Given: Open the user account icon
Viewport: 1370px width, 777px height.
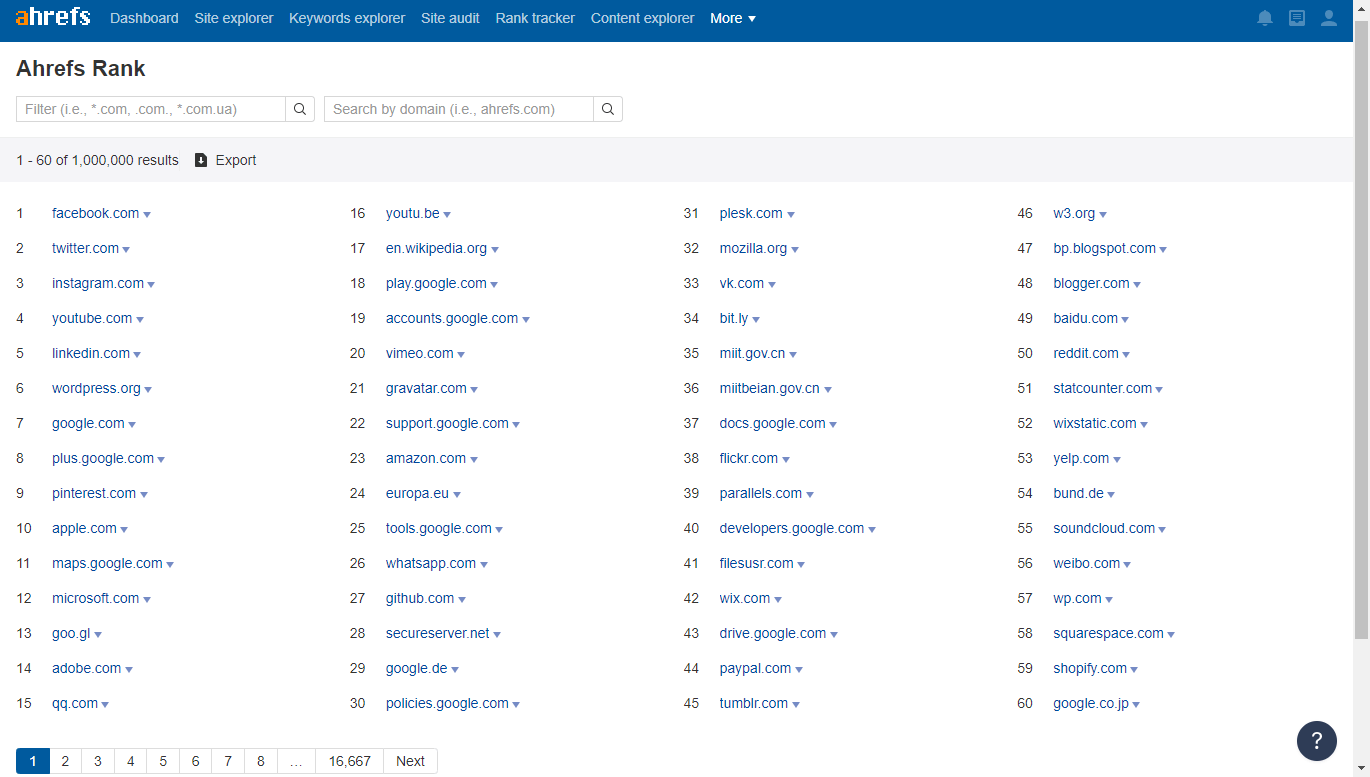Looking at the screenshot, I should [x=1329, y=18].
